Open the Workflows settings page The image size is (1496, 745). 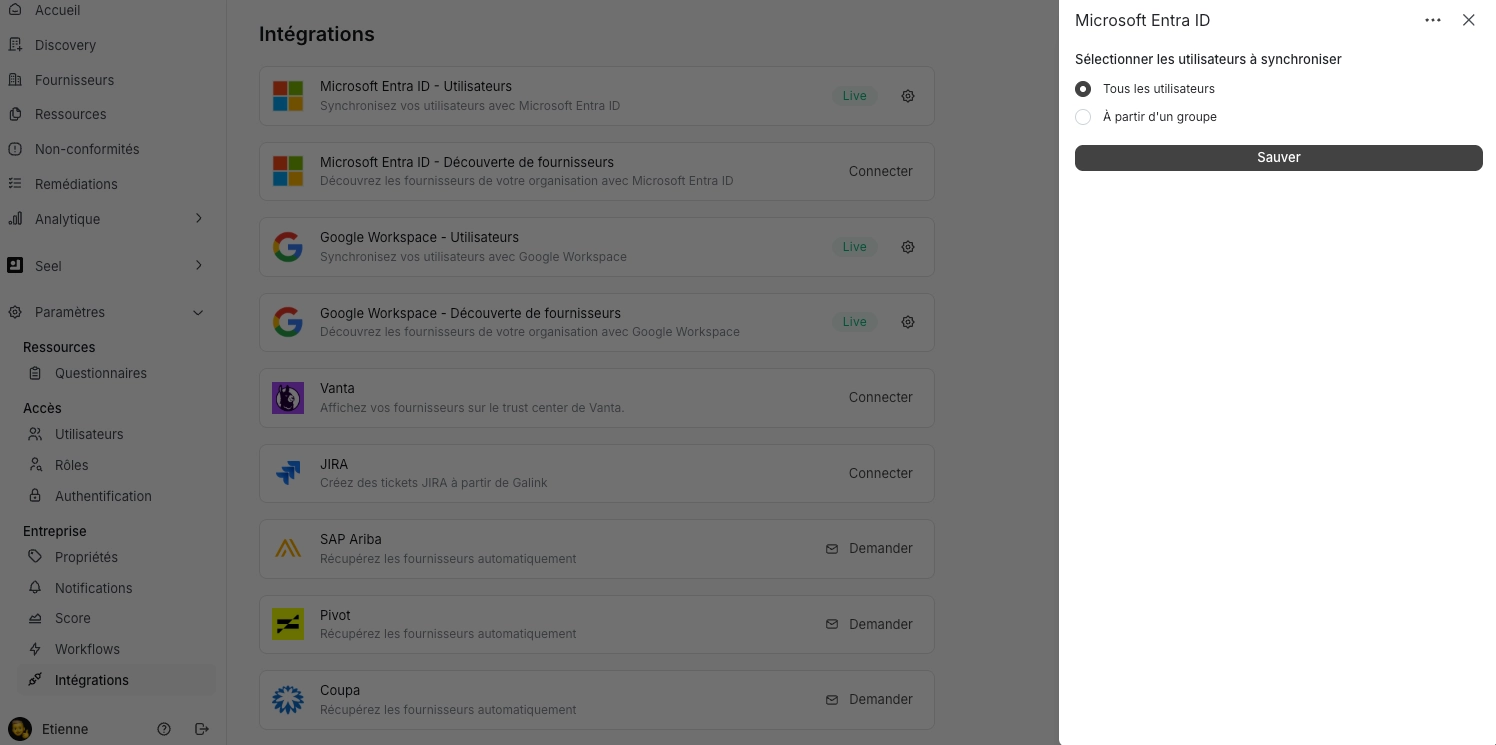pyautogui.click(x=87, y=649)
